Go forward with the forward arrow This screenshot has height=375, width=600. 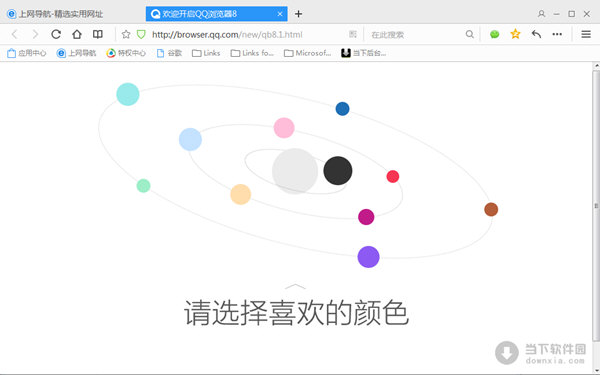point(35,34)
